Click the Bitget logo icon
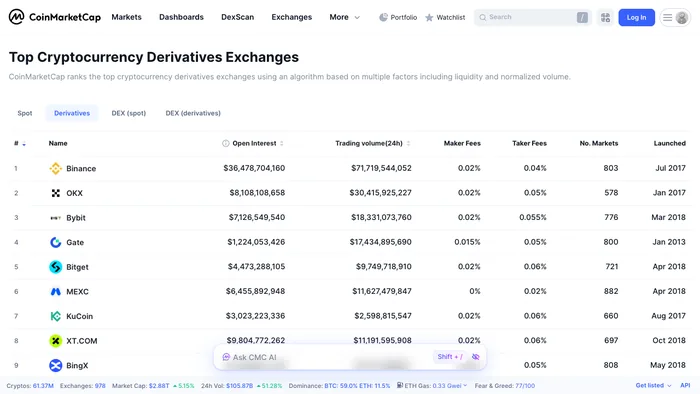The image size is (700, 394). [x=55, y=267]
